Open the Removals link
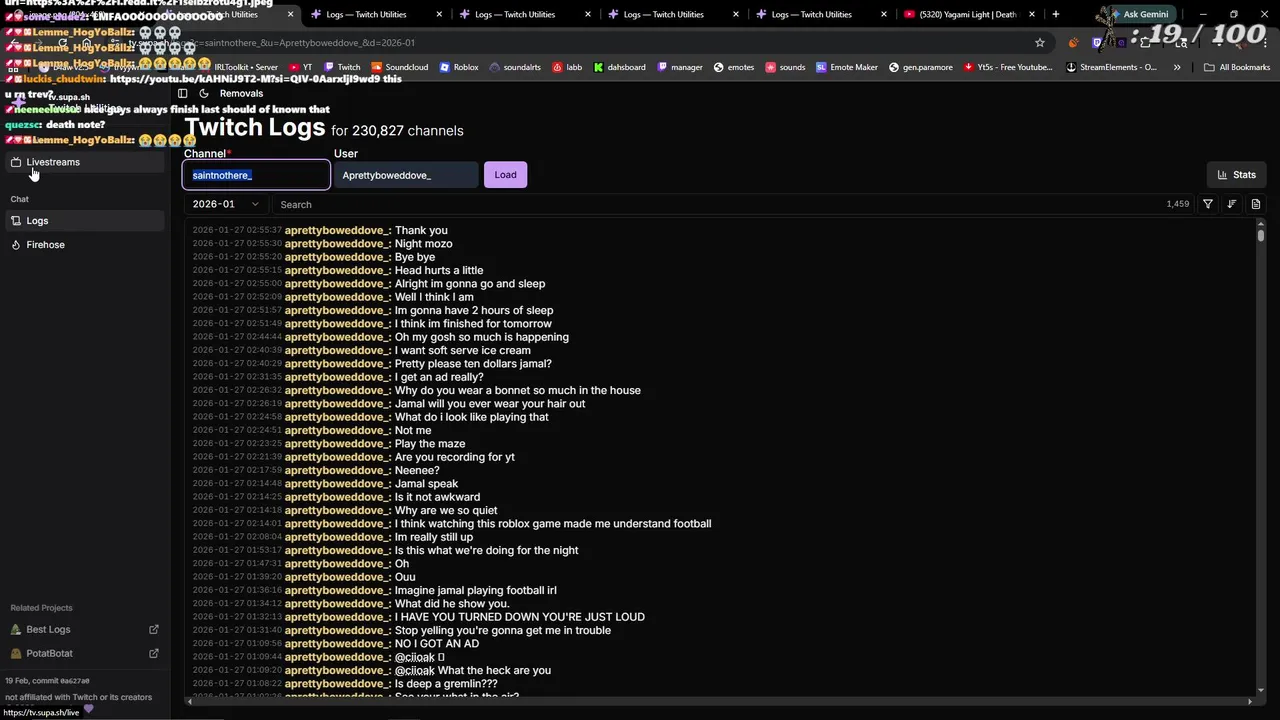The width and height of the screenshot is (1280, 720). click(241, 93)
